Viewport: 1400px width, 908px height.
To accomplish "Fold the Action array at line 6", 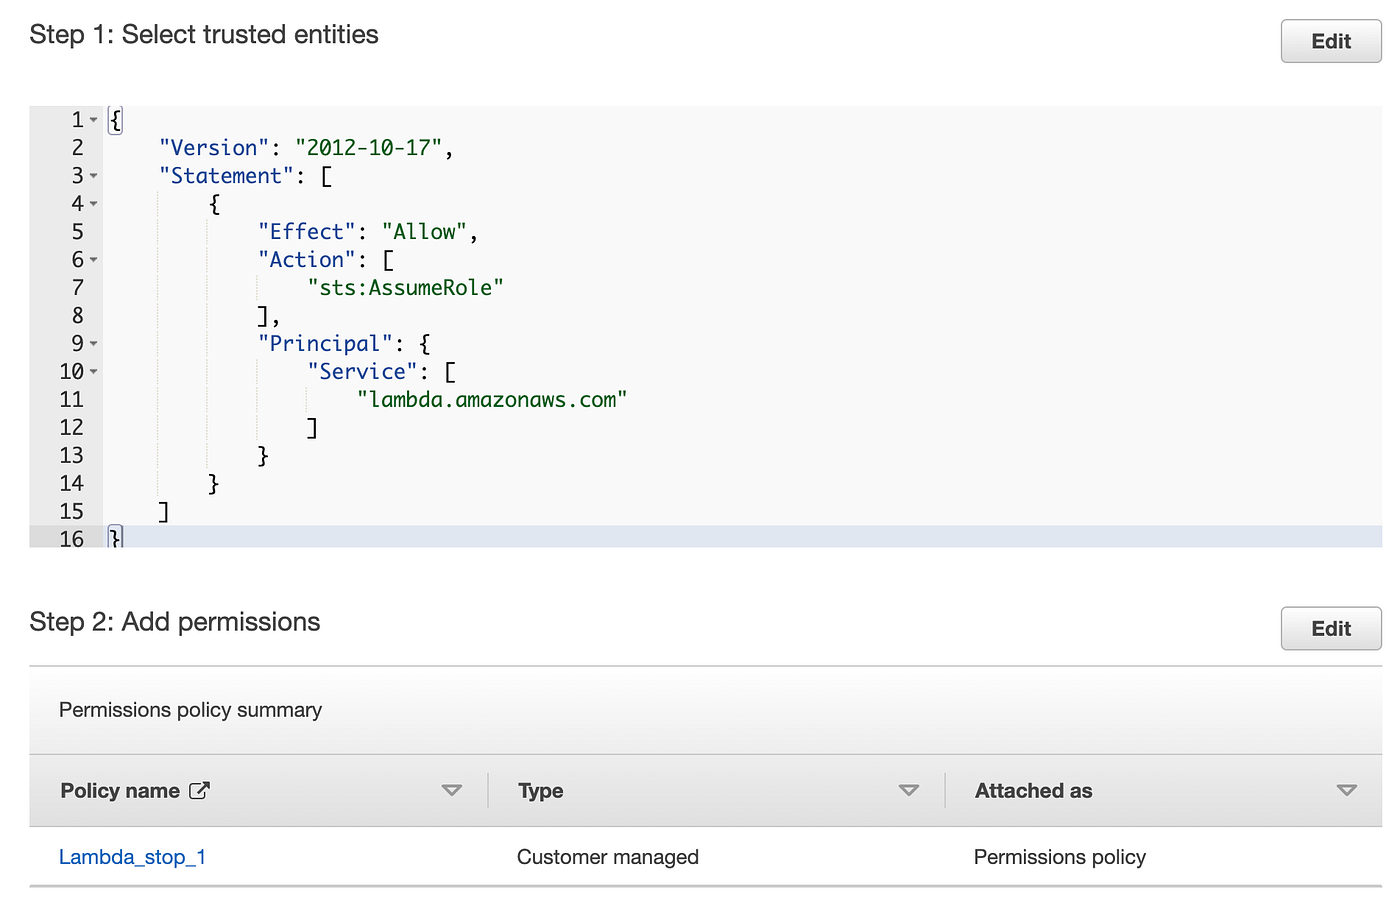I will pyautogui.click(x=94, y=260).
